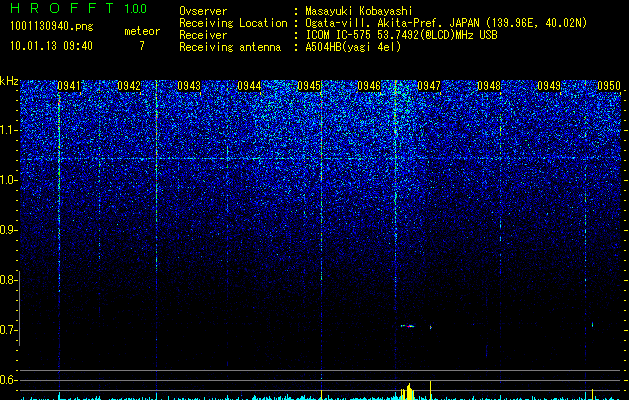
Task: Click the 0949 time marker
Action: pyautogui.click(x=549, y=86)
